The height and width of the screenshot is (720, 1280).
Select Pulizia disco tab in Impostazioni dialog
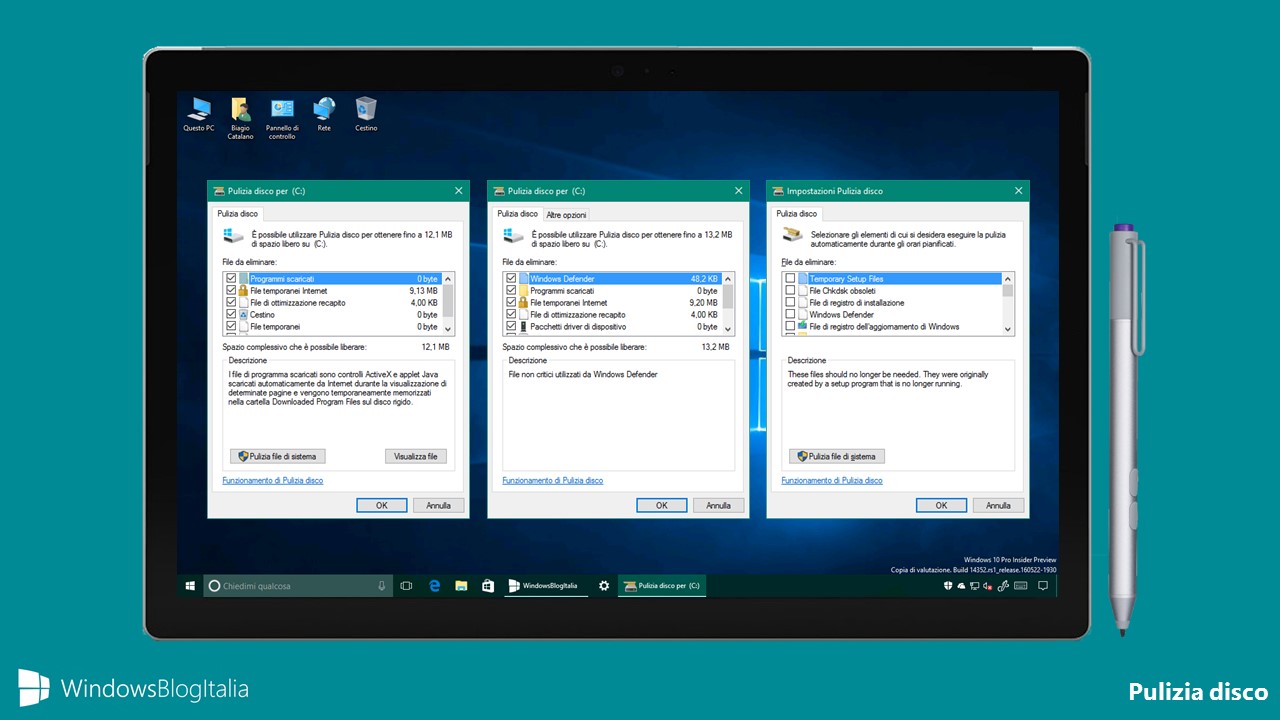(797, 214)
